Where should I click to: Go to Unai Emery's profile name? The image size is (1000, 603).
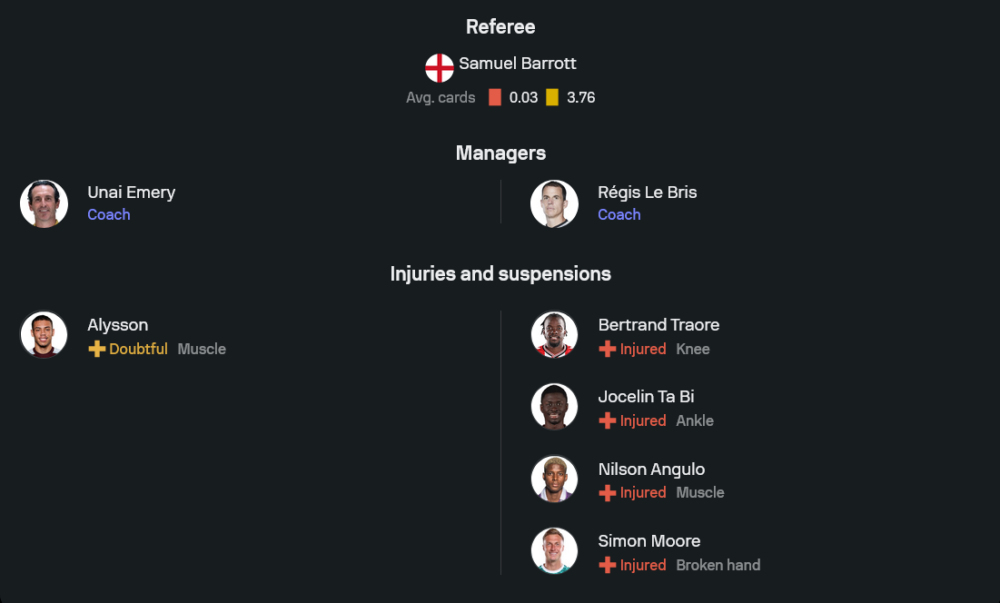coord(131,192)
